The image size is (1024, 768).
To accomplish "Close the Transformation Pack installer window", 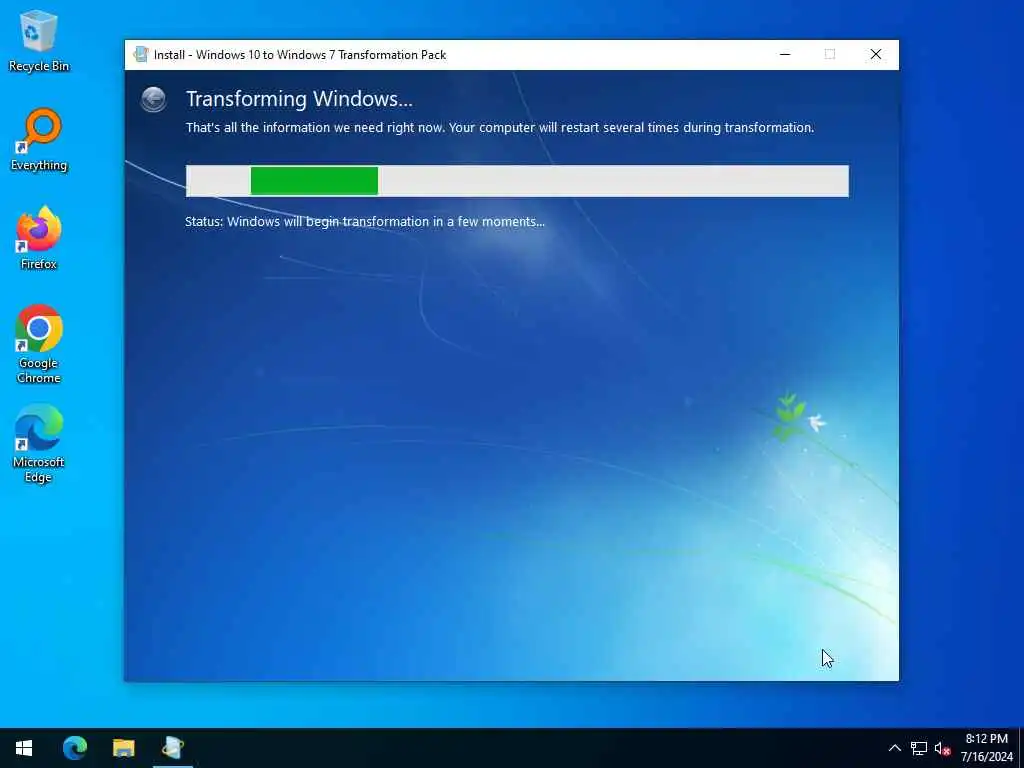I will point(876,54).
